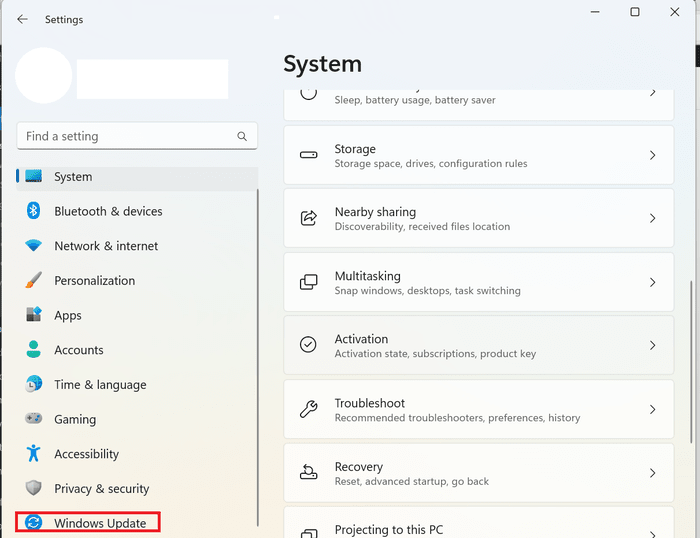Click the Recovery icon
This screenshot has width=700, height=538.
pyautogui.click(x=308, y=472)
